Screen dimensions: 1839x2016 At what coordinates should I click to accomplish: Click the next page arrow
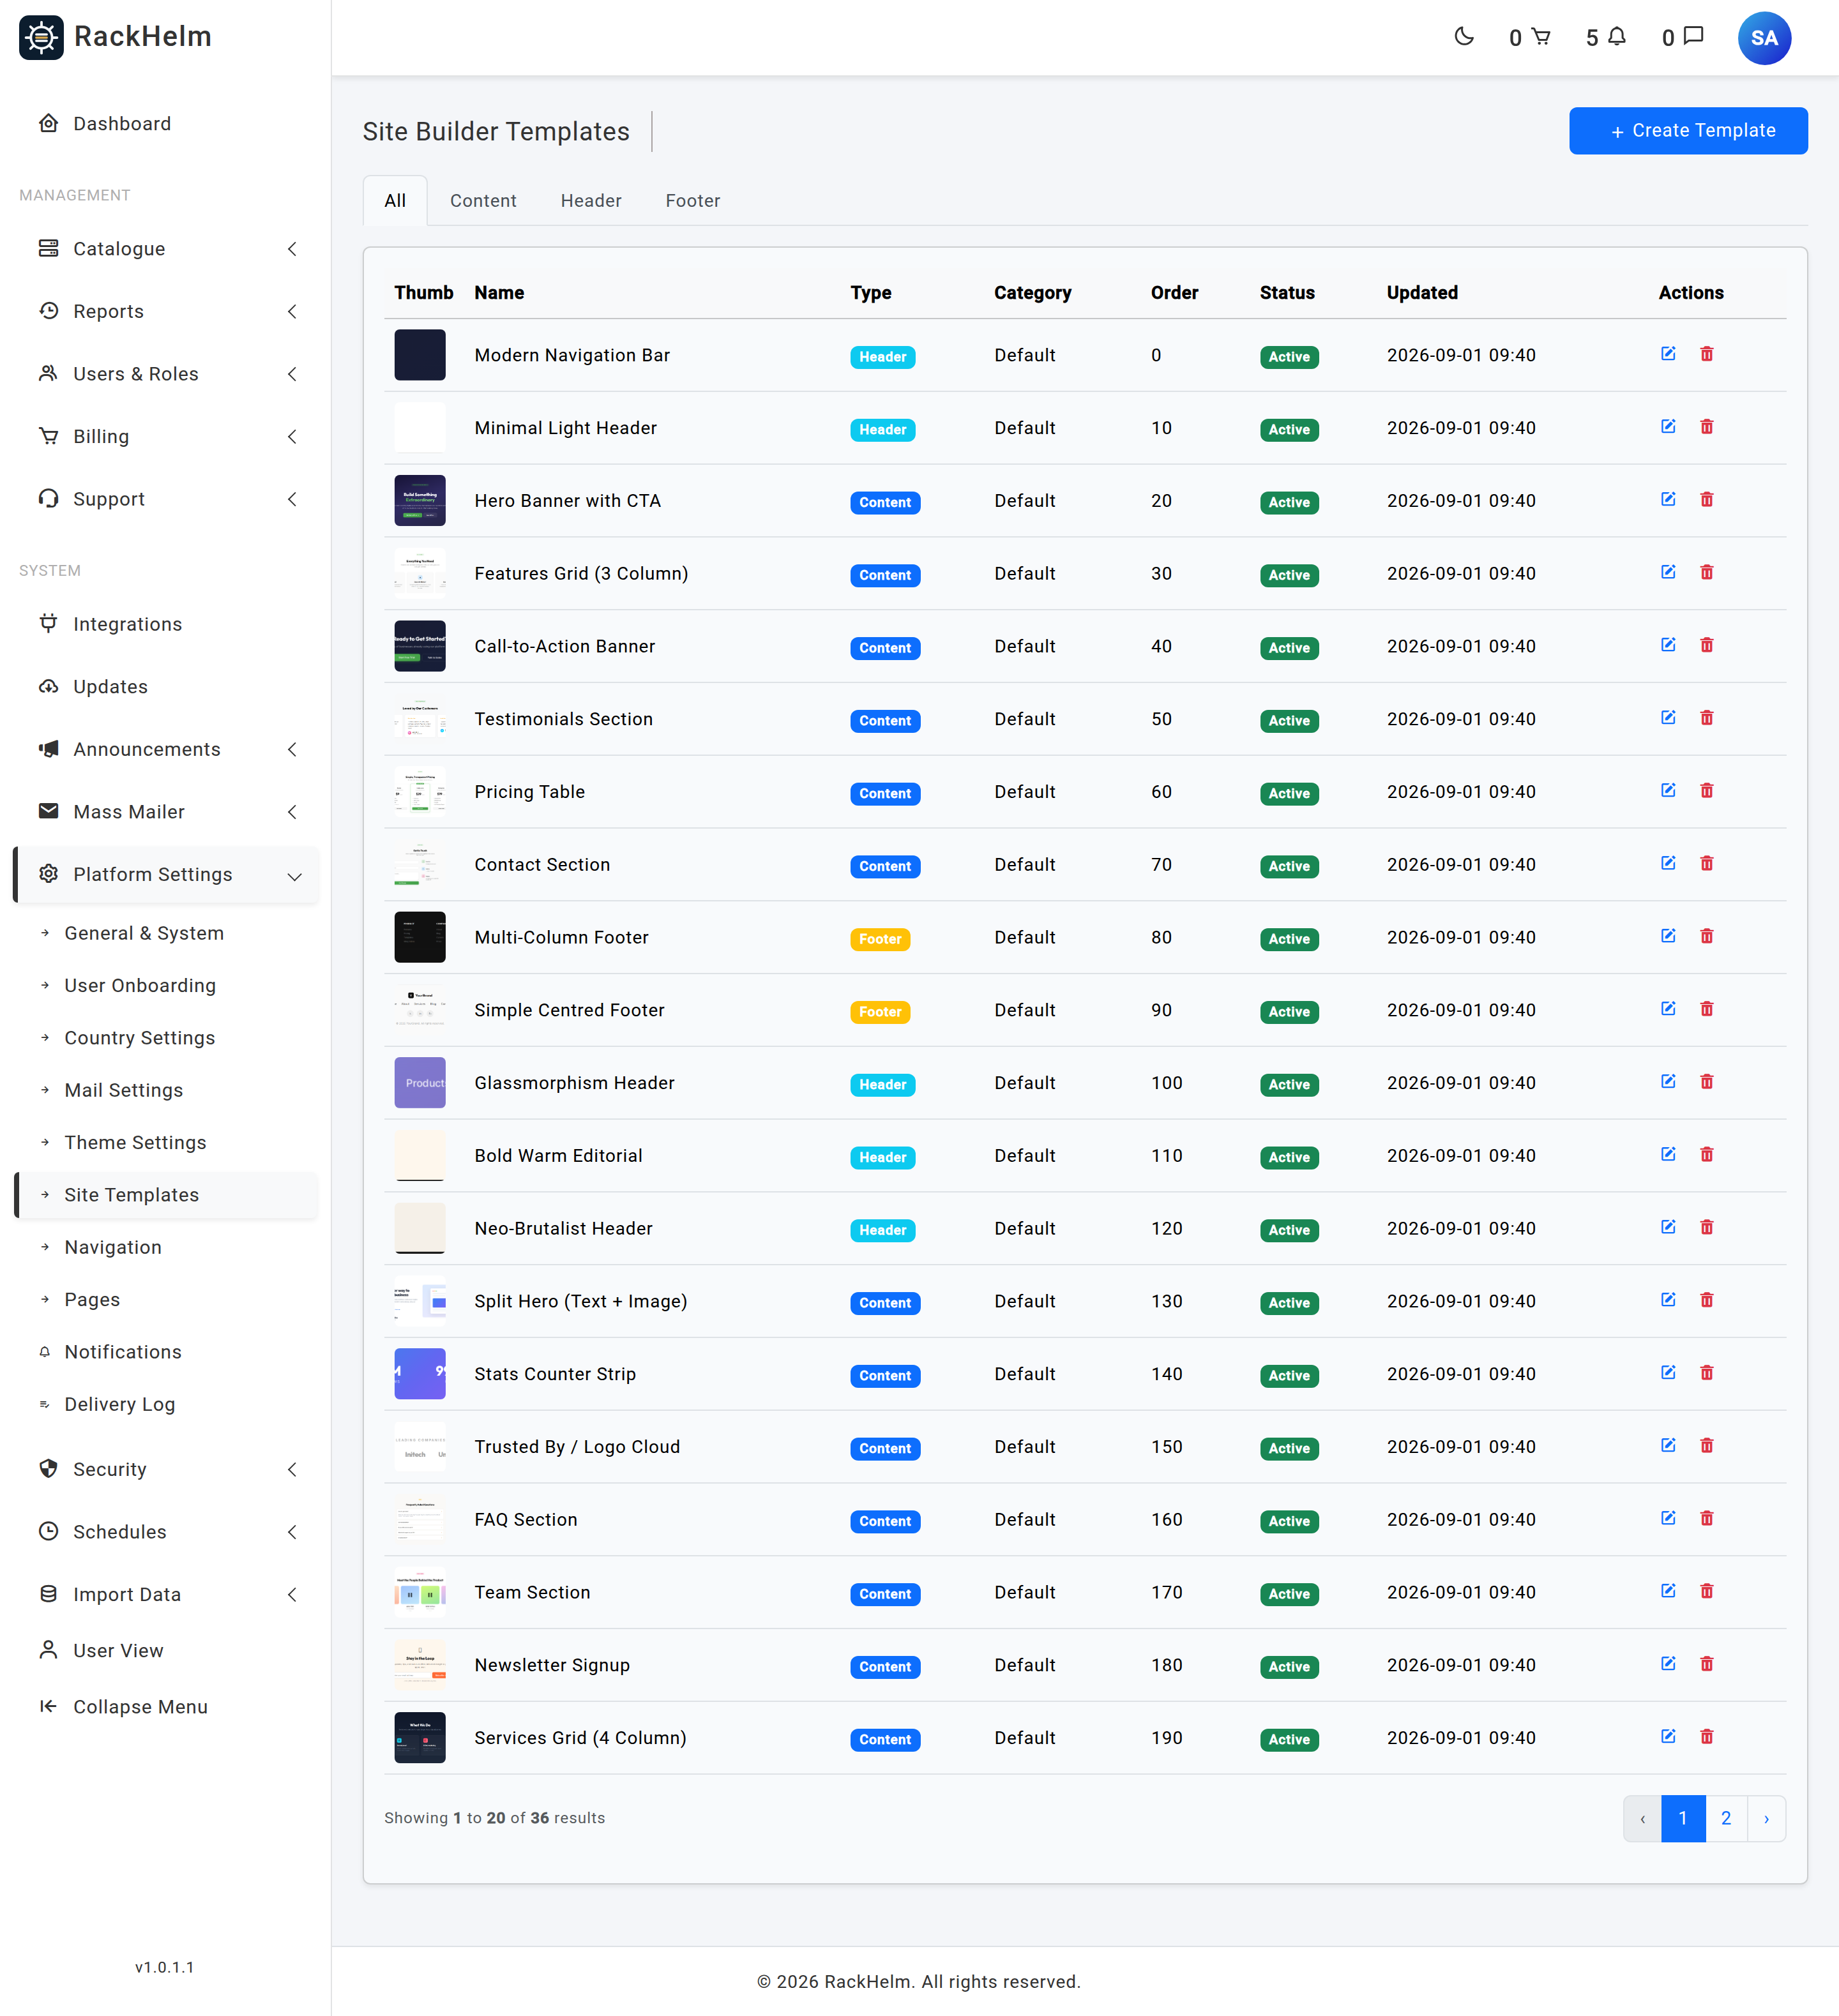click(x=1767, y=1819)
